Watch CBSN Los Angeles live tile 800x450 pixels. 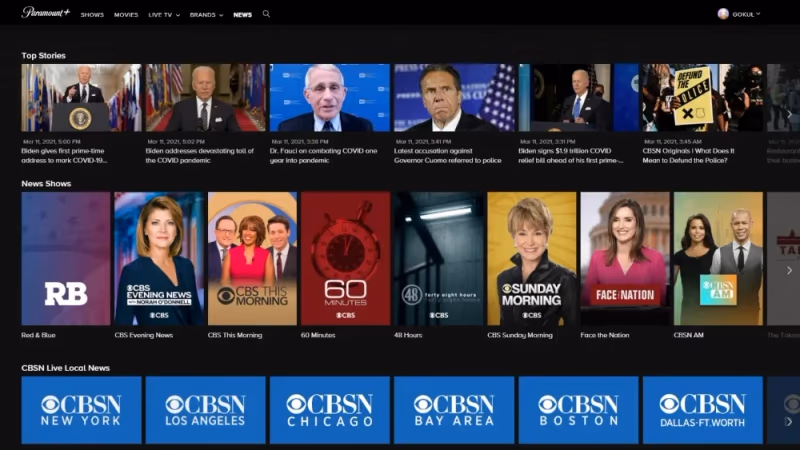coord(206,410)
